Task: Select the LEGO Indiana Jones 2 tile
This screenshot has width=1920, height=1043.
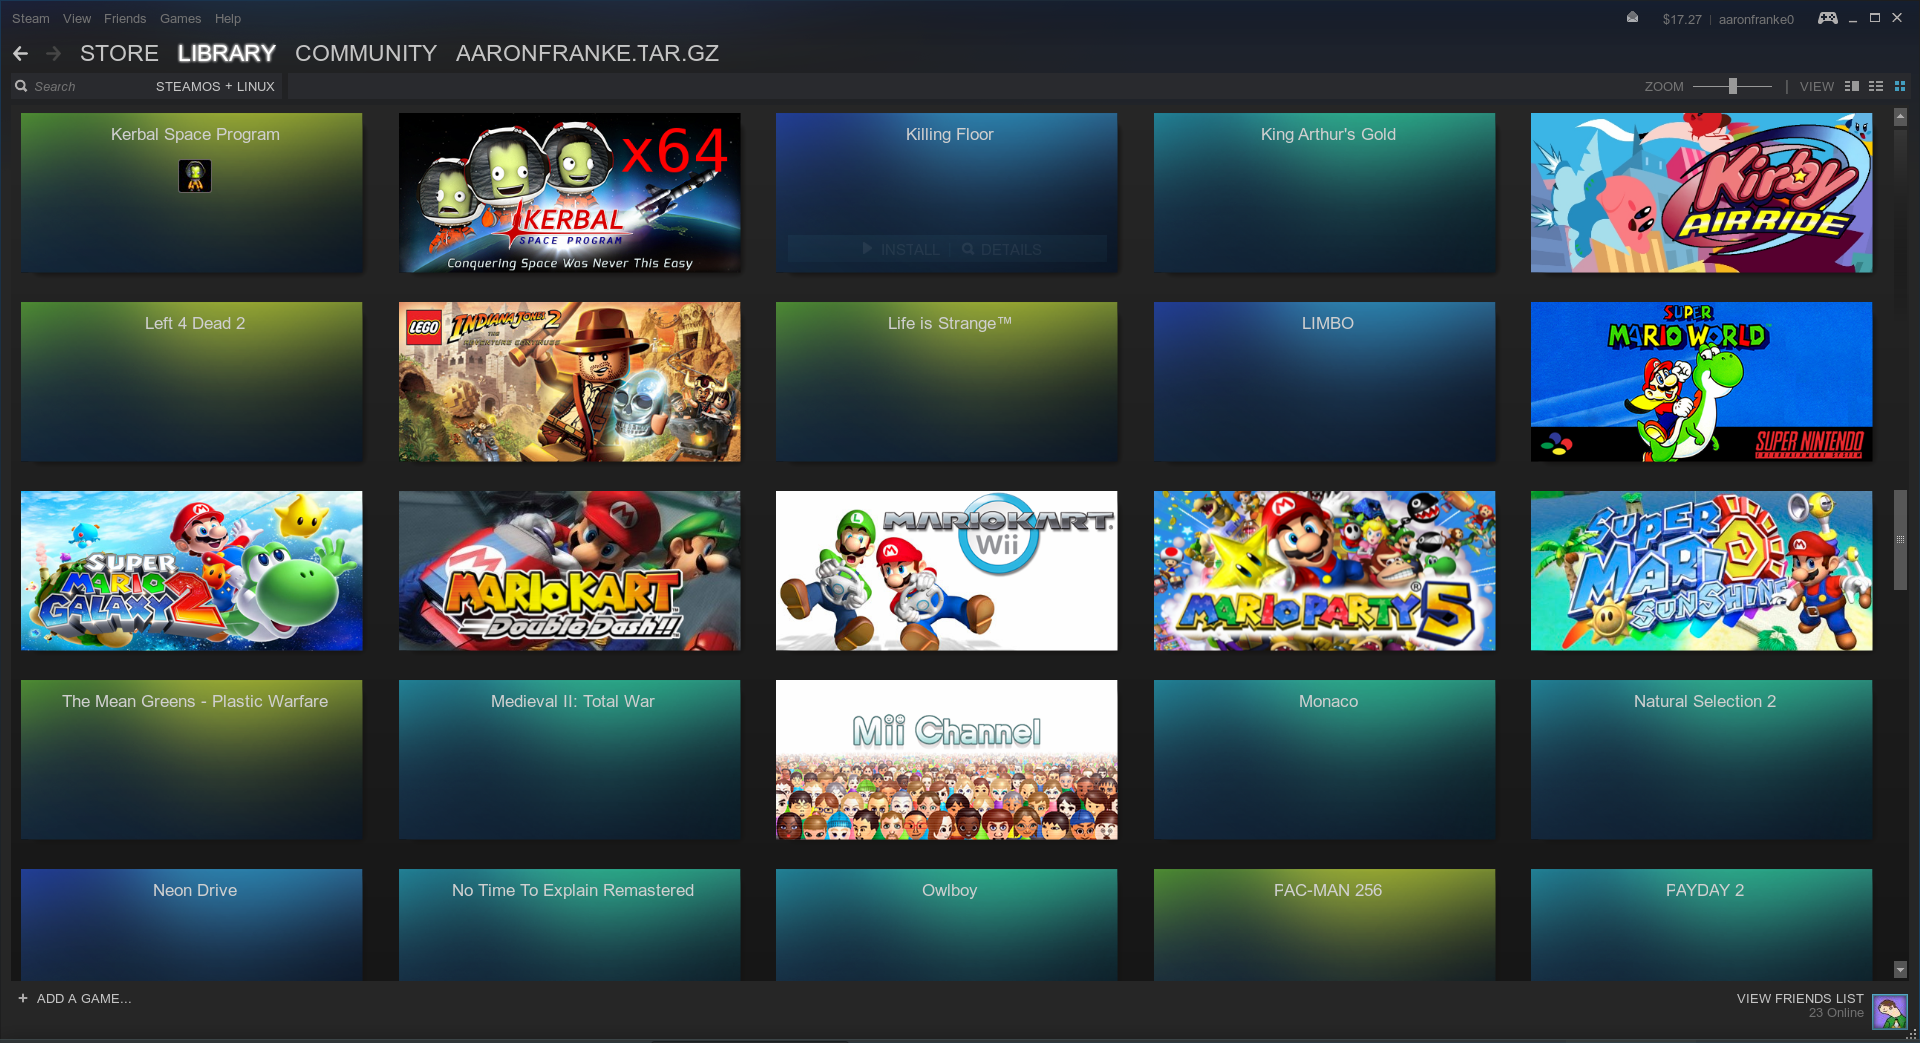Action: point(570,381)
